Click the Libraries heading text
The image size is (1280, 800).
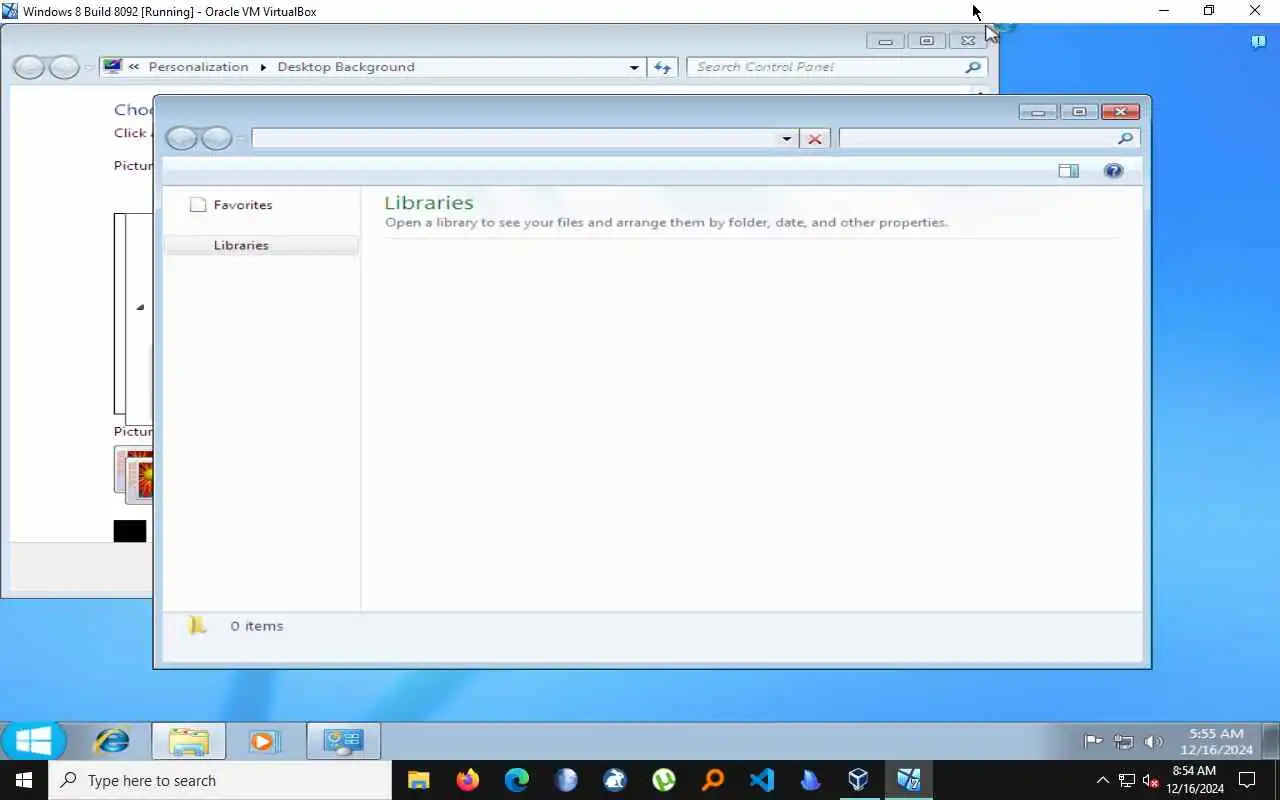pos(429,202)
